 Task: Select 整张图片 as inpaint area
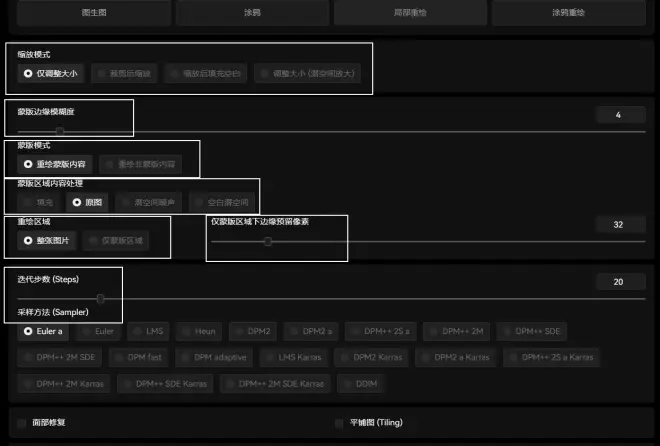(46, 241)
